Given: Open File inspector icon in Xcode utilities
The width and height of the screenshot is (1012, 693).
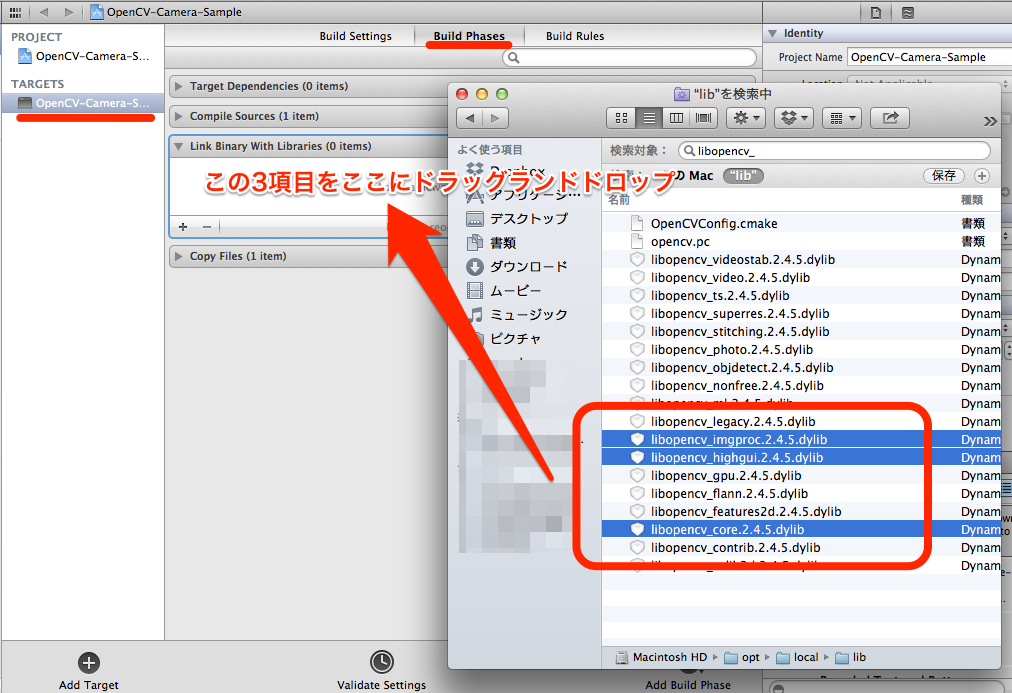Looking at the screenshot, I should tap(876, 12).
